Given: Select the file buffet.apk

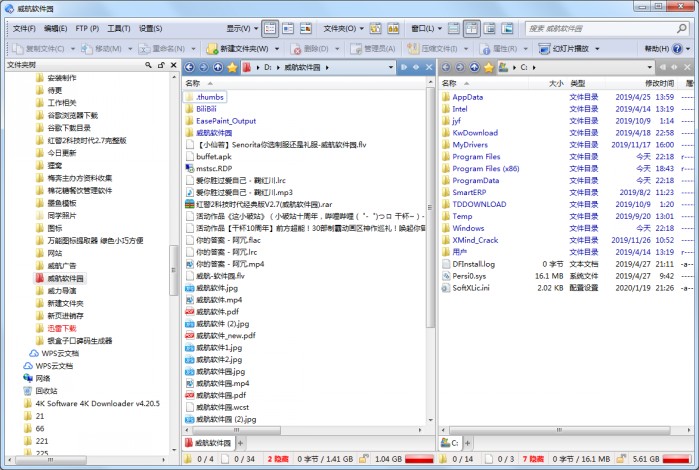Looking at the screenshot, I should [214, 157].
